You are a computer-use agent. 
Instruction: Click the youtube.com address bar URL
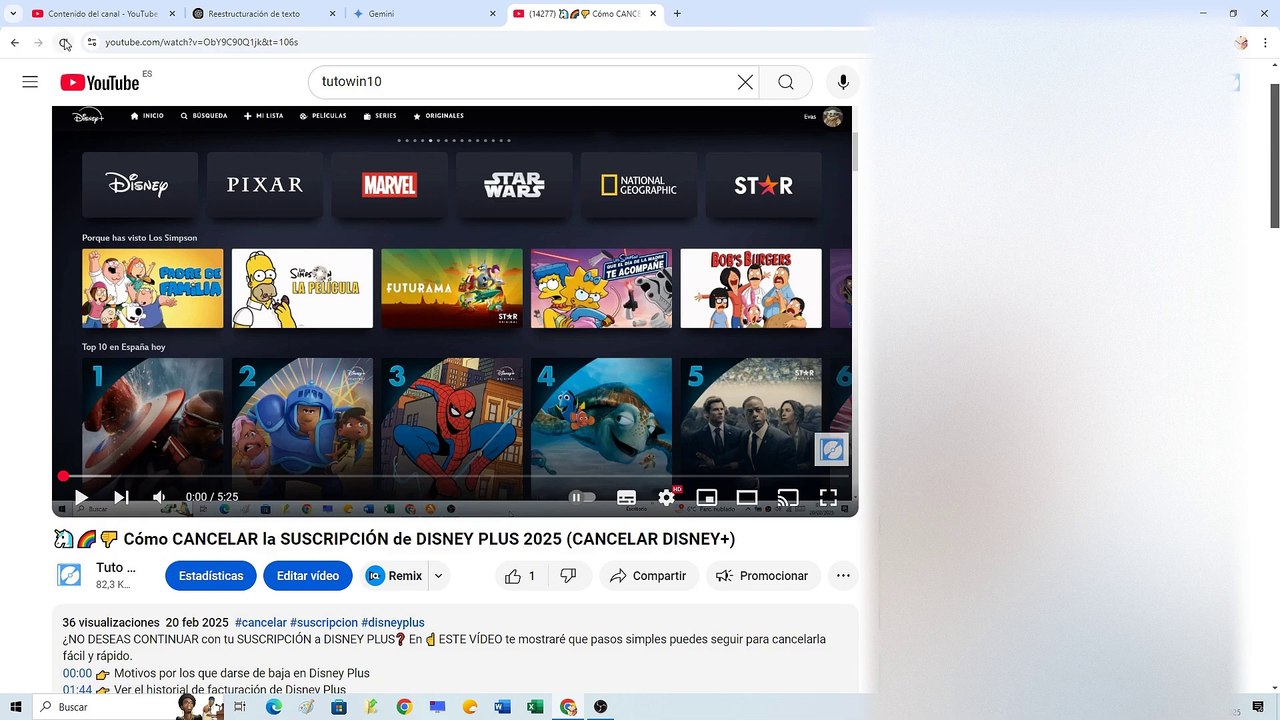tap(202, 42)
